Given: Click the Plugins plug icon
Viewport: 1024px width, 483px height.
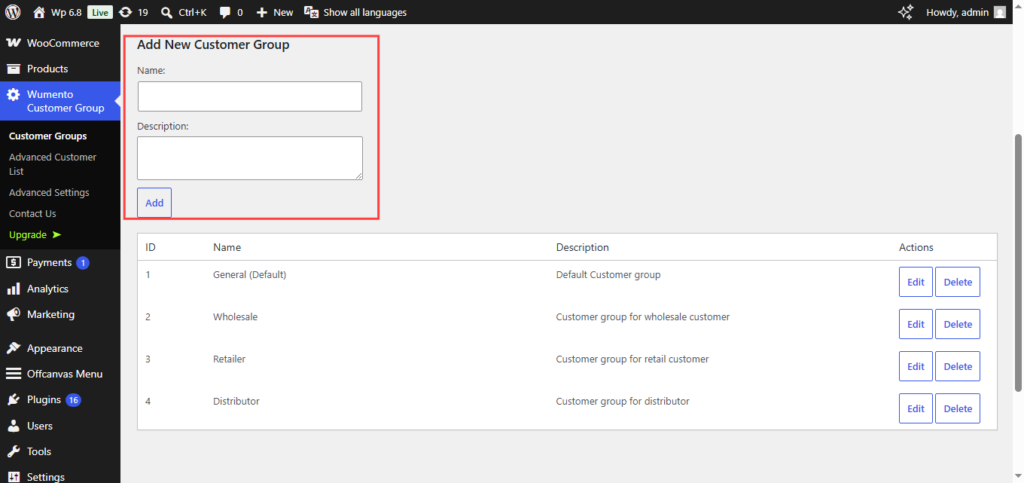Looking at the screenshot, I should pyautogui.click(x=13, y=399).
